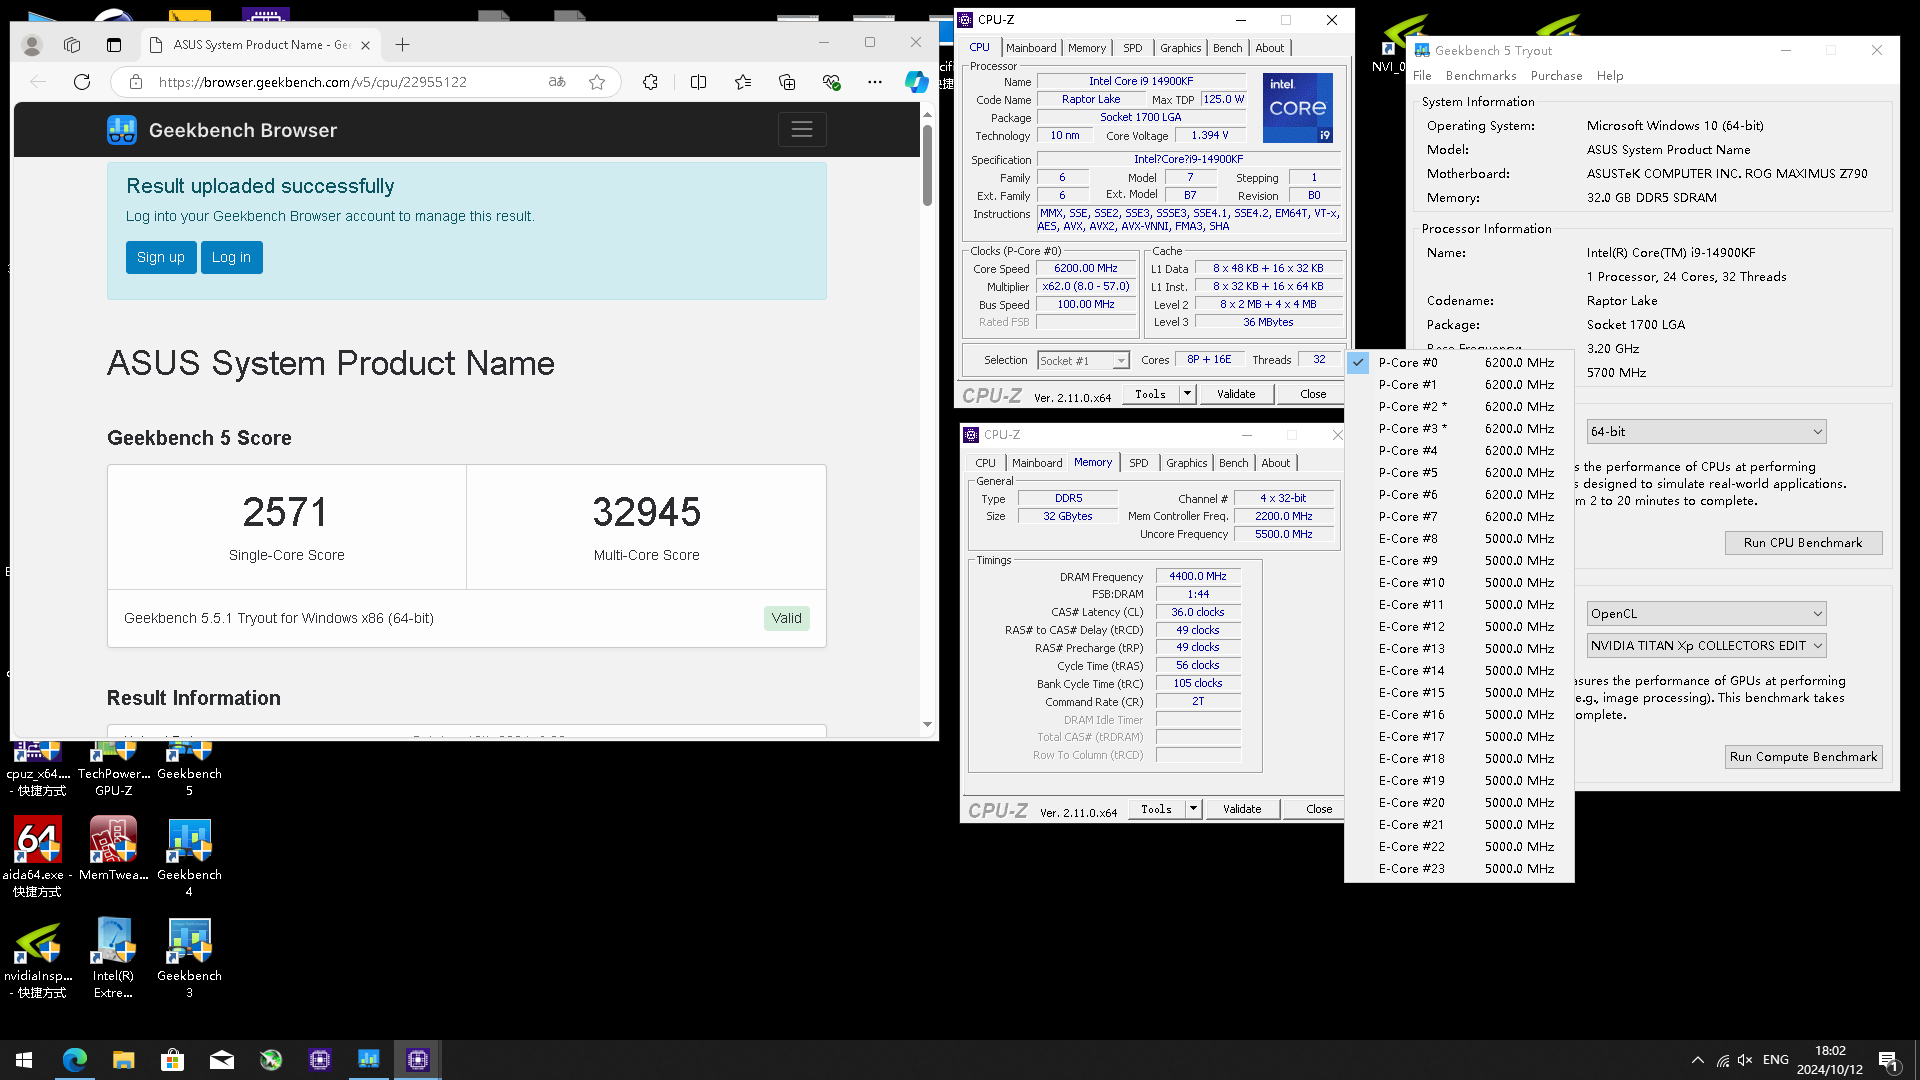Launch MemTweakIt desktop shortcut

(x=113, y=849)
